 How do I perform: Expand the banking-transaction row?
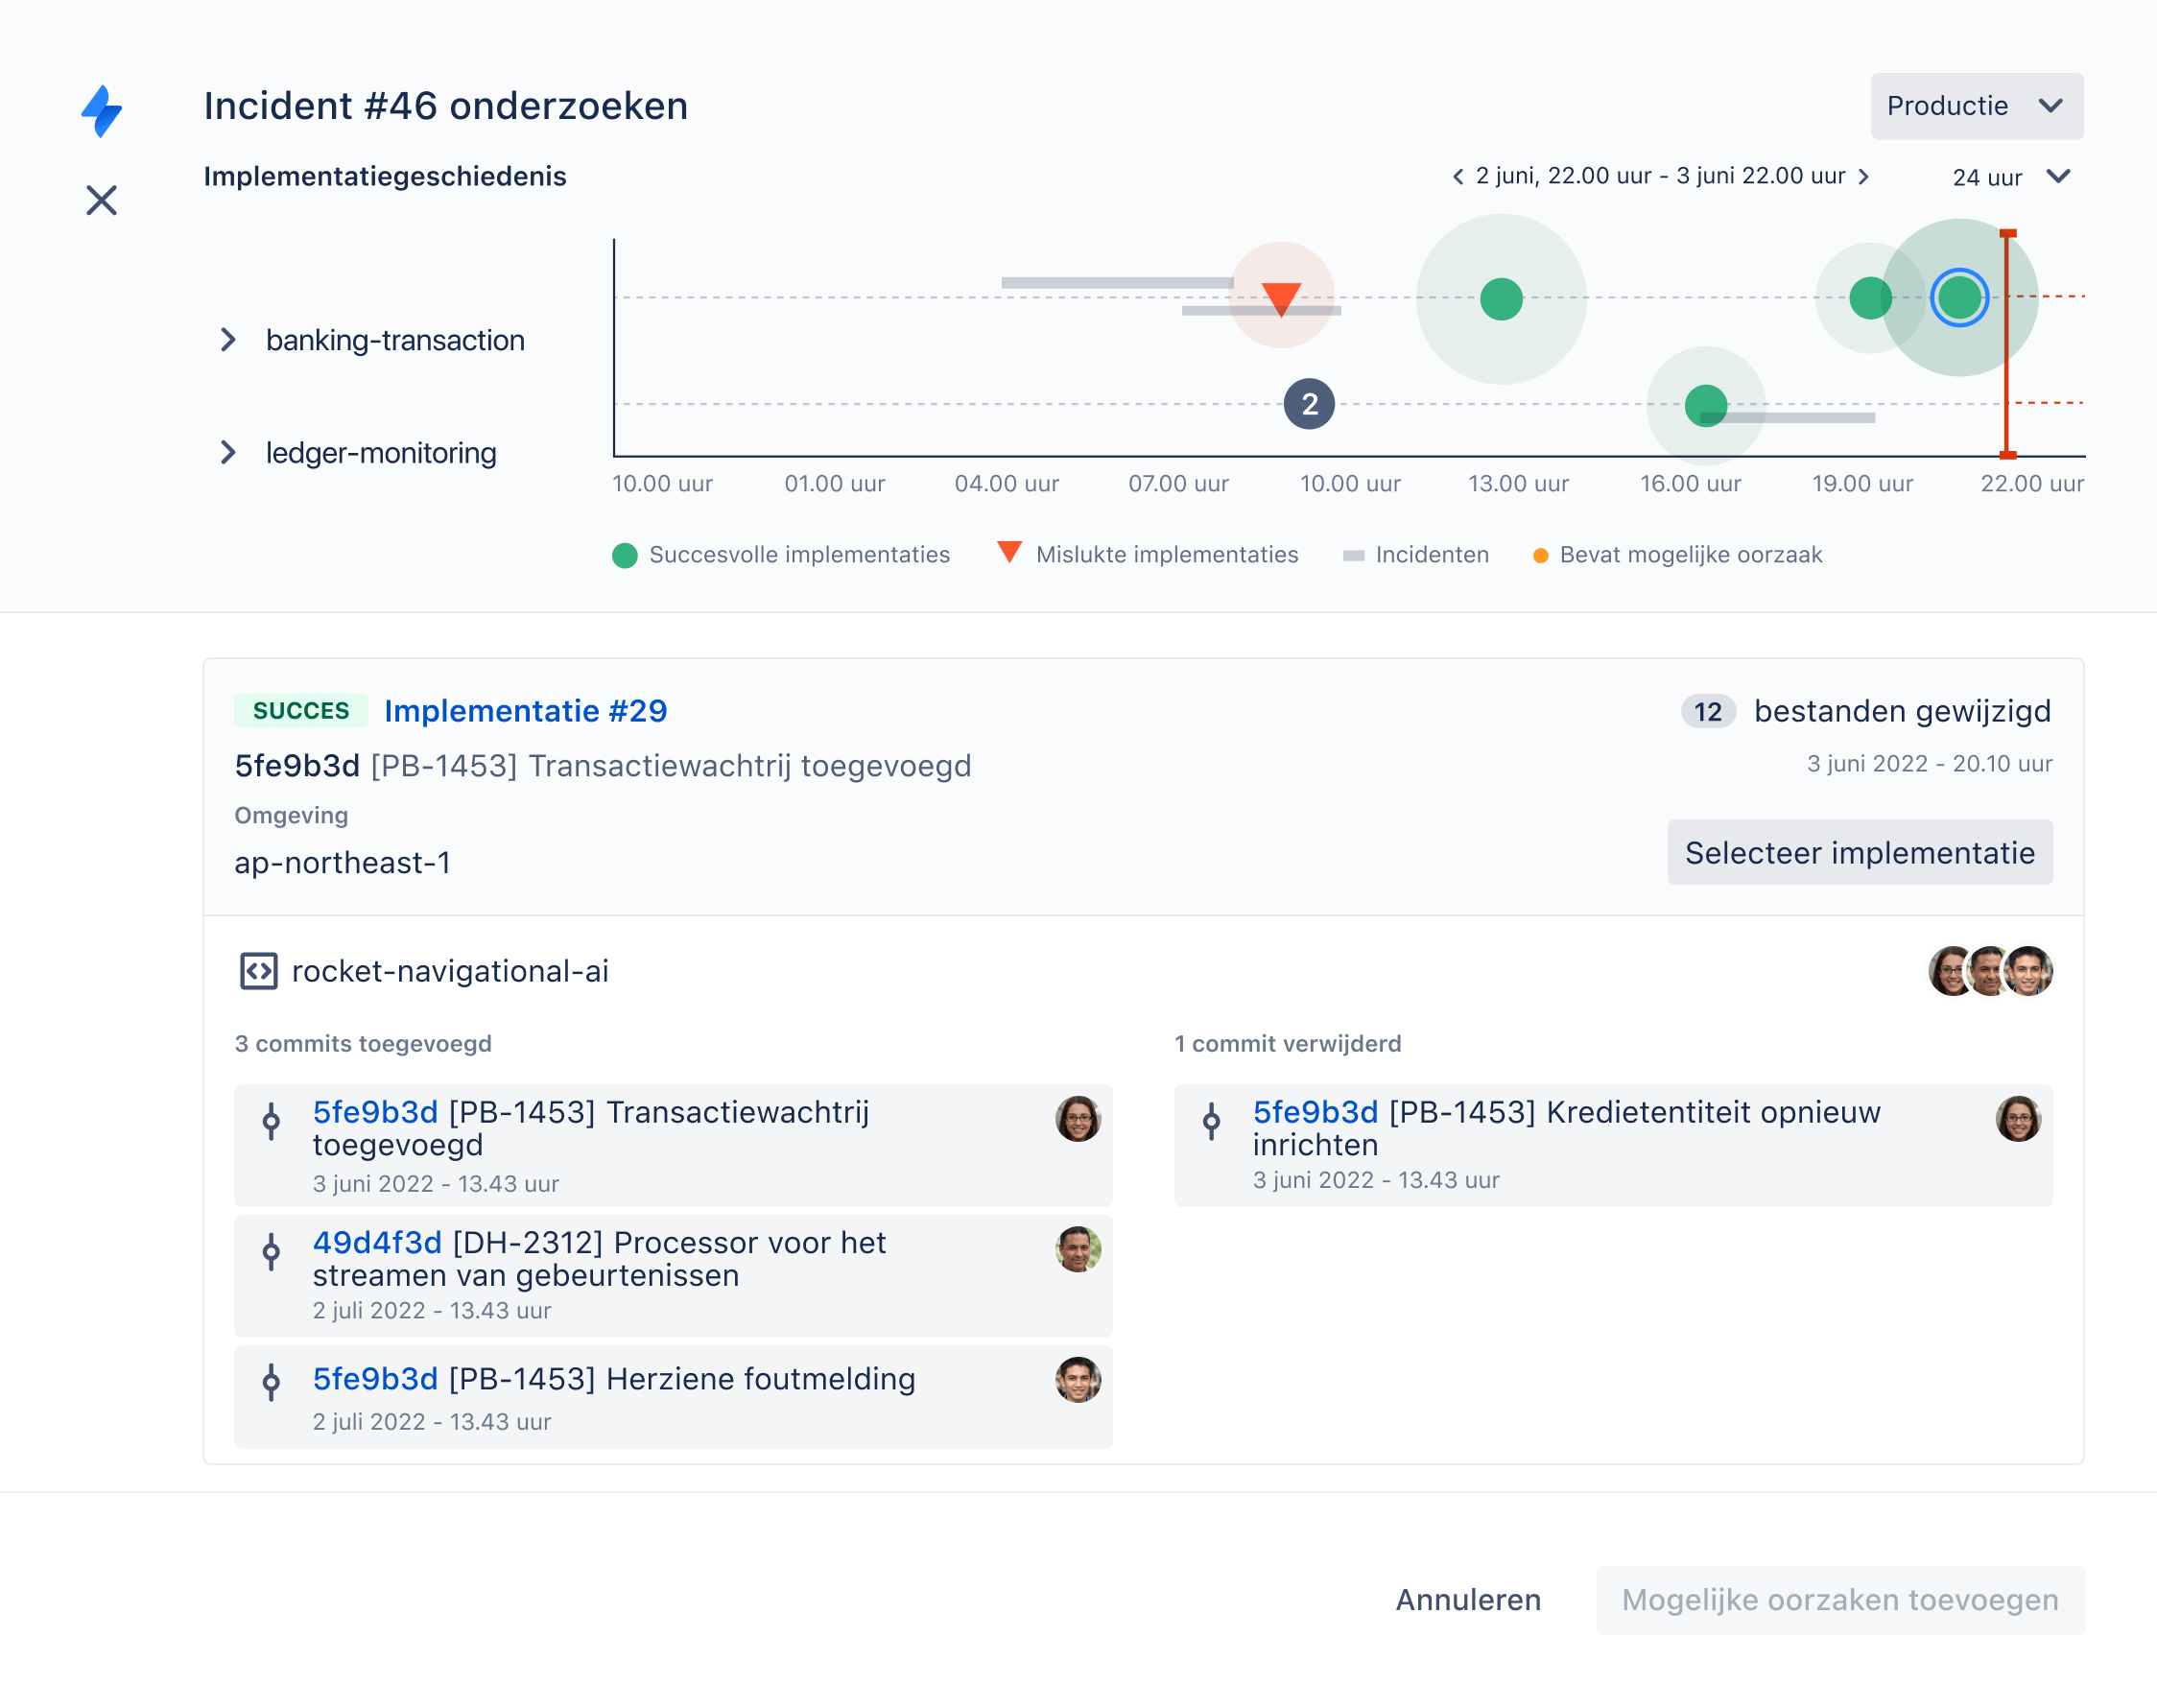click(228, 340)
